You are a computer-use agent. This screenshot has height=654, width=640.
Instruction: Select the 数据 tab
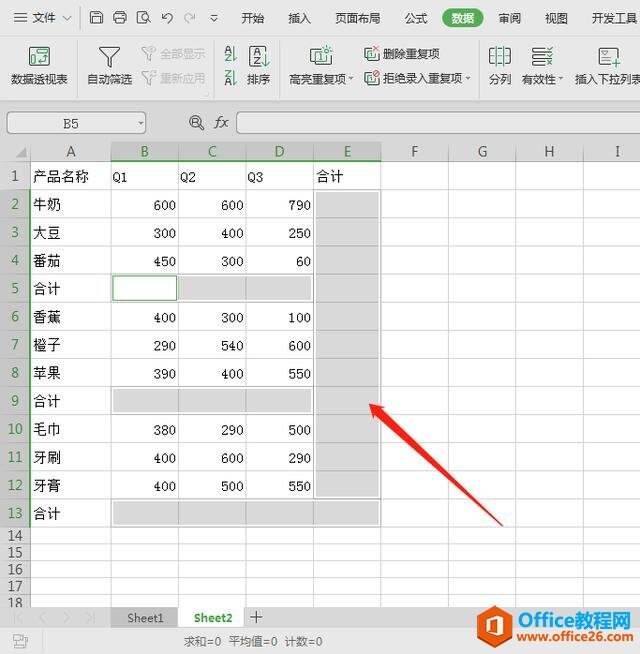tap(463, 18)
